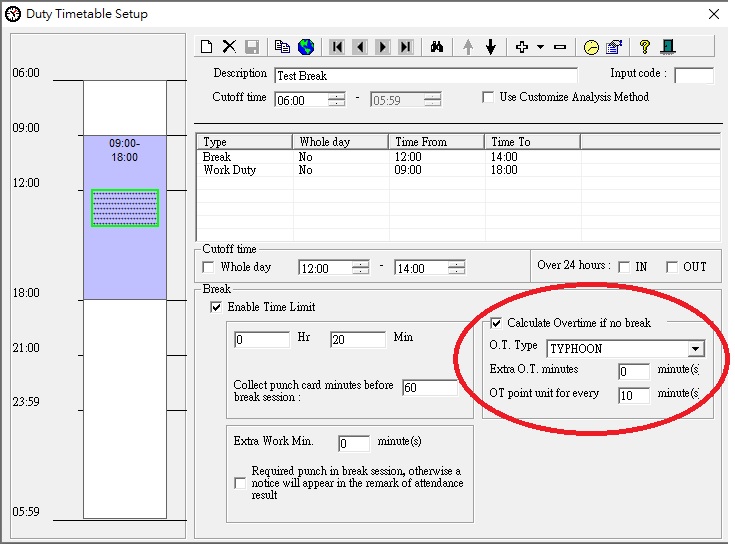Click the Collect punch card minutes field
Viewport: 735px width, 552px height.
click(430, 388)
